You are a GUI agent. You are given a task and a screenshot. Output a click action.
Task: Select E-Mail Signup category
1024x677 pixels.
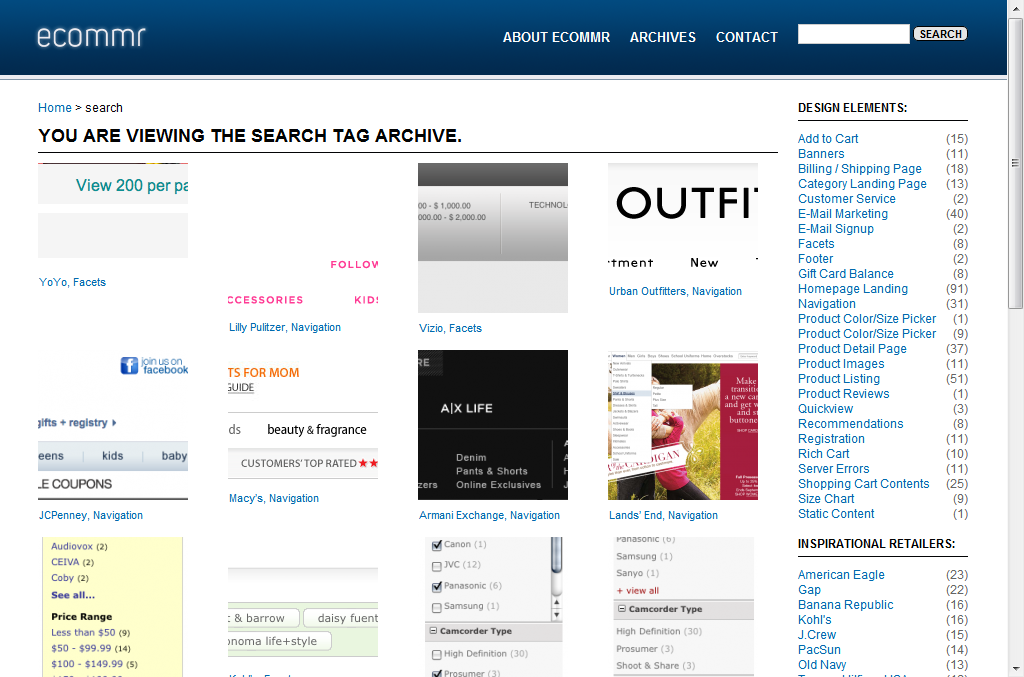coord(835,228)
